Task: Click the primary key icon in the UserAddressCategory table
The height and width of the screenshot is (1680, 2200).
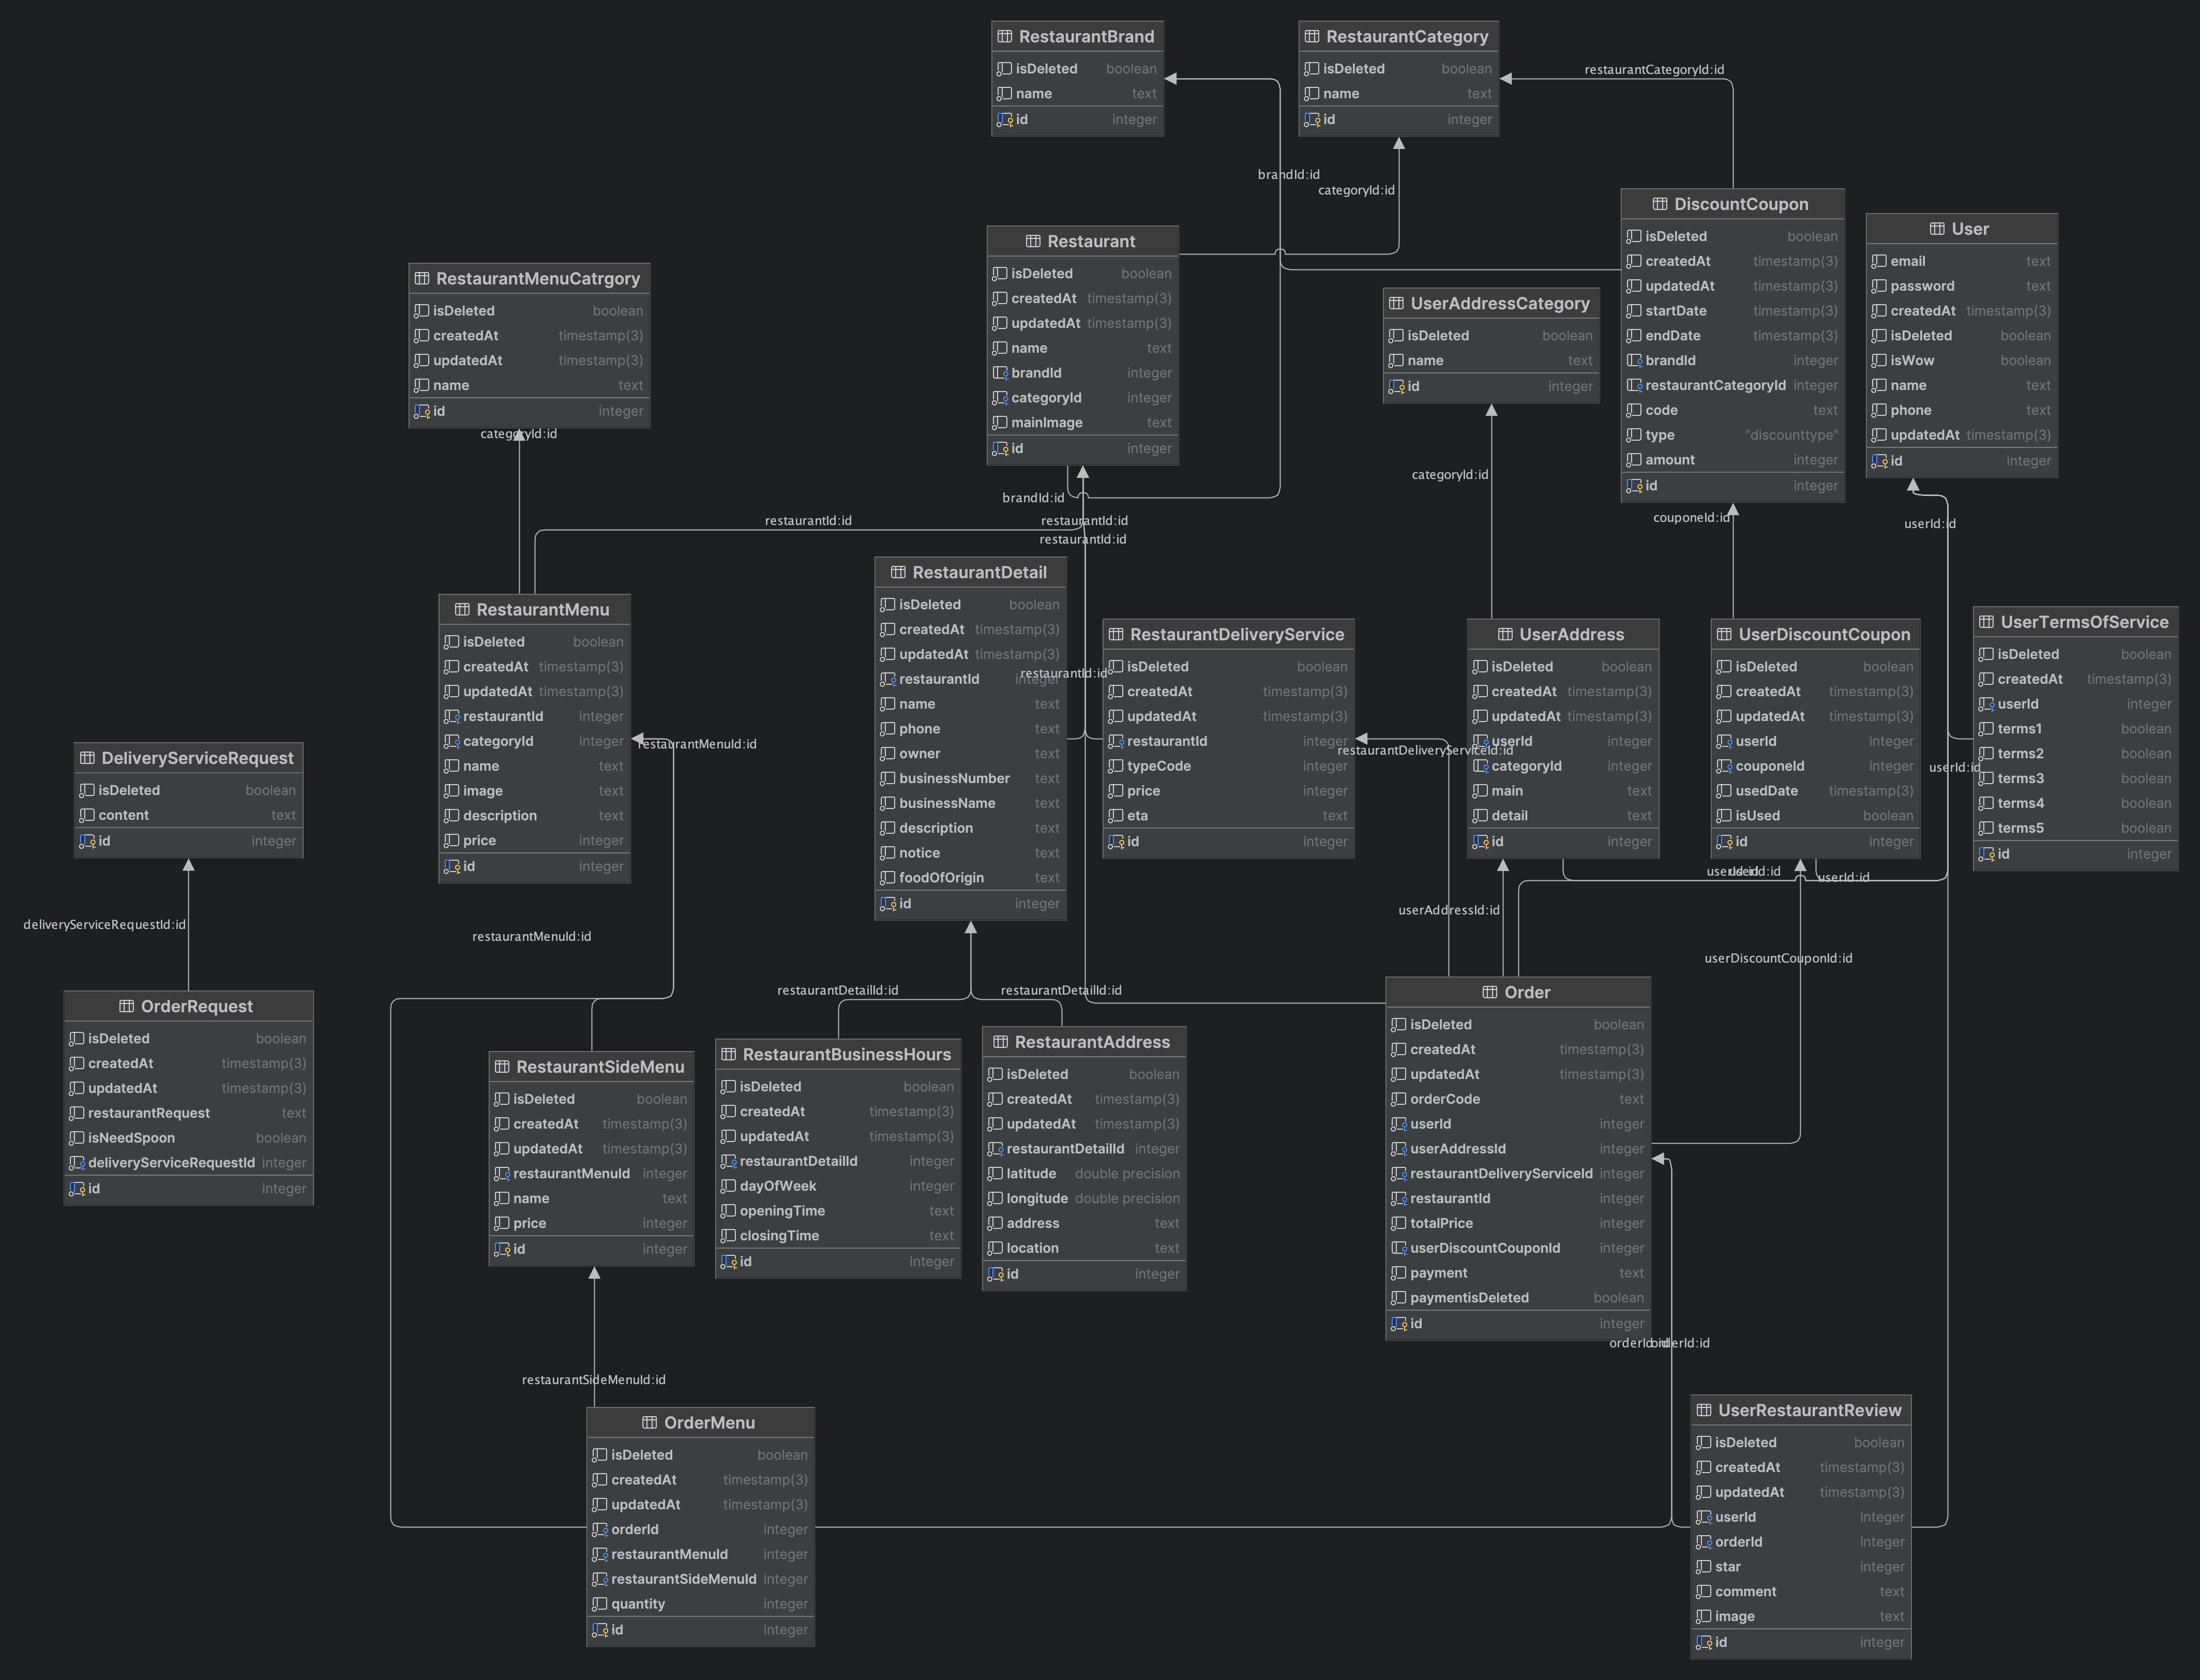Action: tap(1396, 387)
